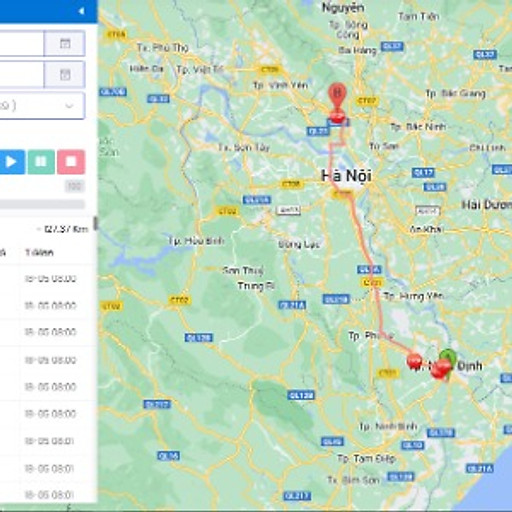512x512 pixels.
Task: Start route playback with the blue play button
Action: point(11,162)
